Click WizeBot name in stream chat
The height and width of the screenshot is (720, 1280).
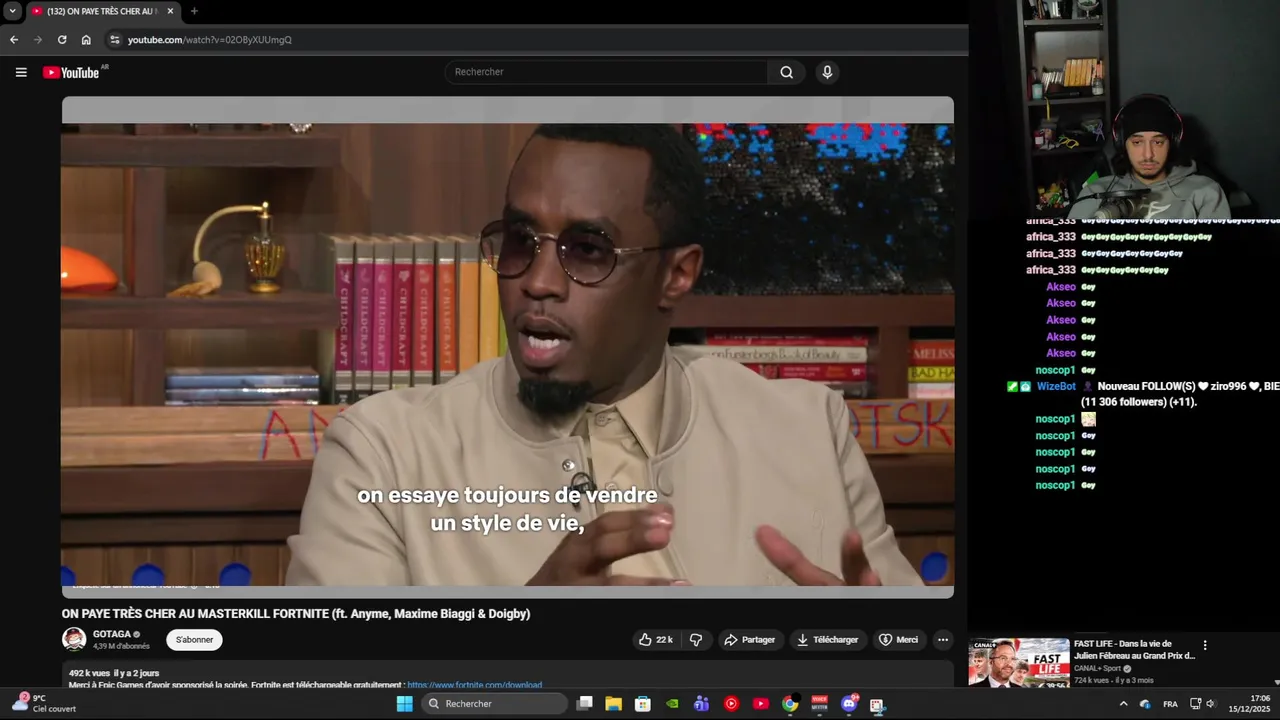click(x=1056, y=386)
